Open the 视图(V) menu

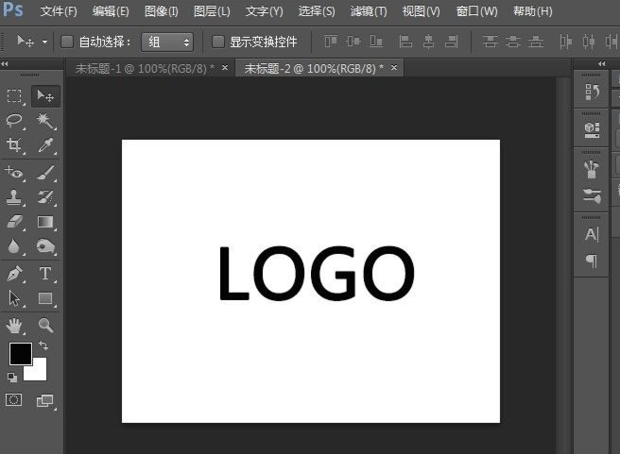(x=421, y=11)
